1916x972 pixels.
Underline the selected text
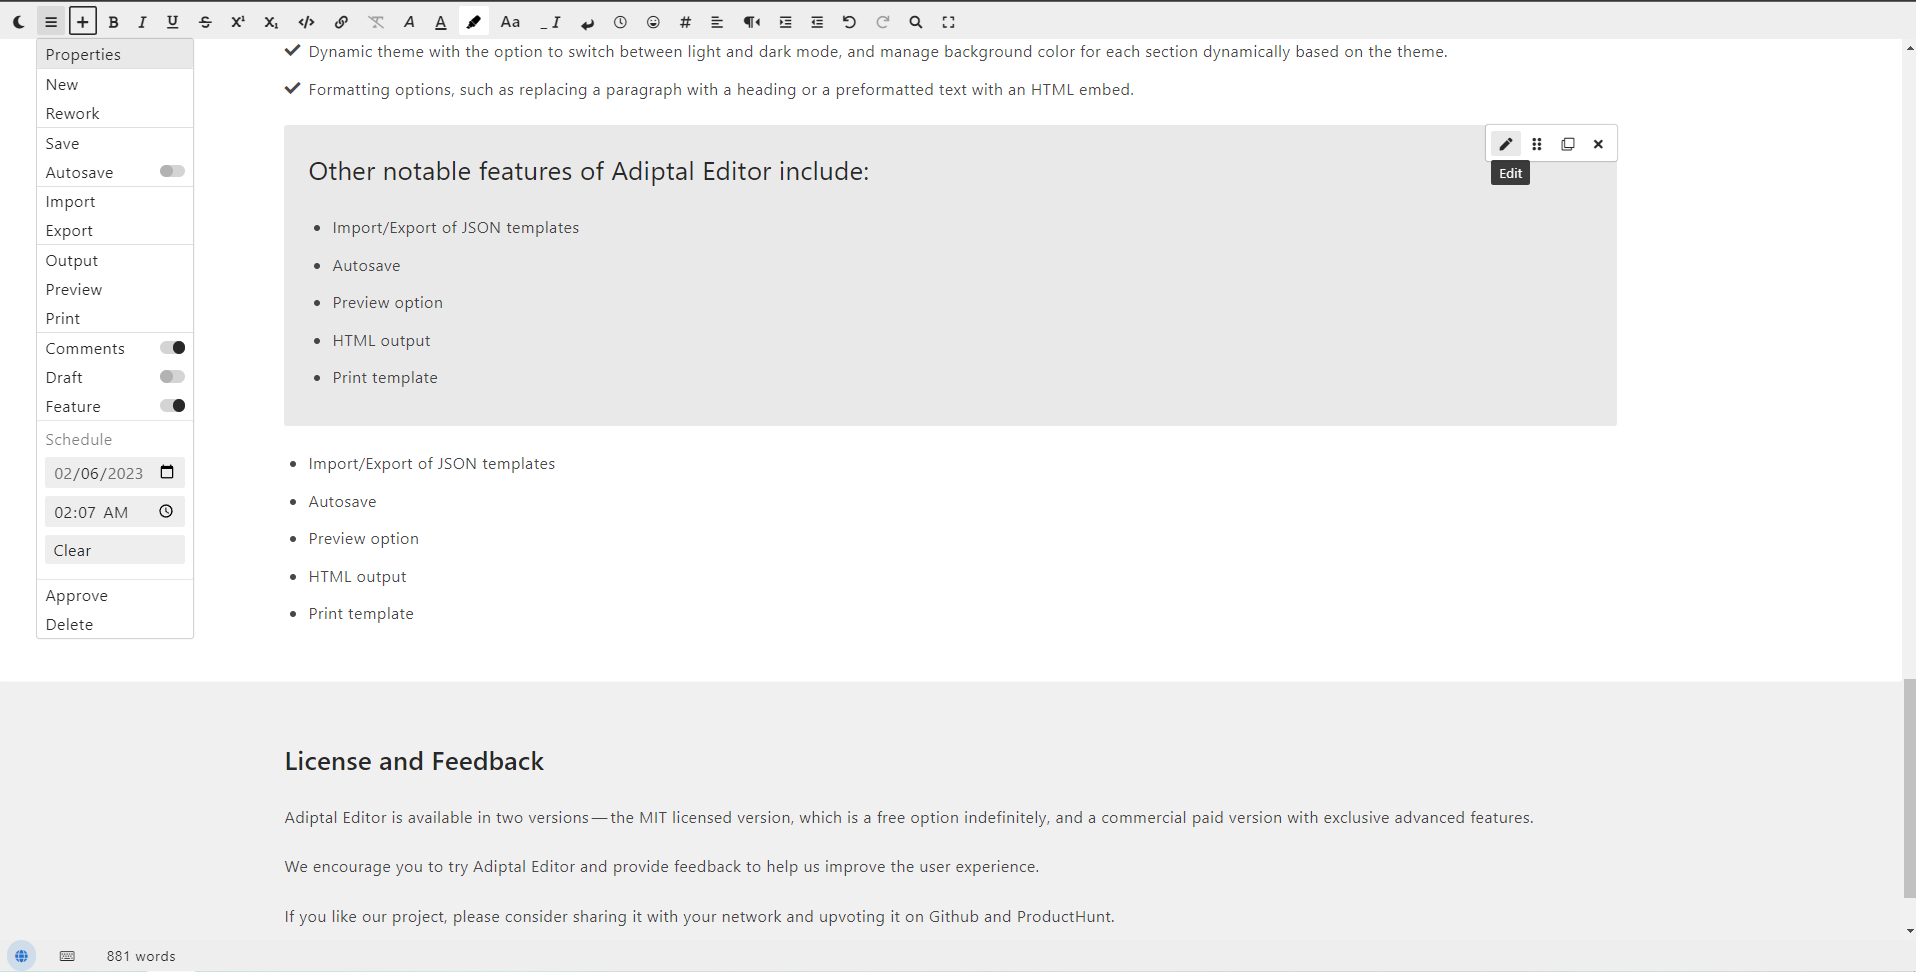pyautogui.click(x=172, y=21)
